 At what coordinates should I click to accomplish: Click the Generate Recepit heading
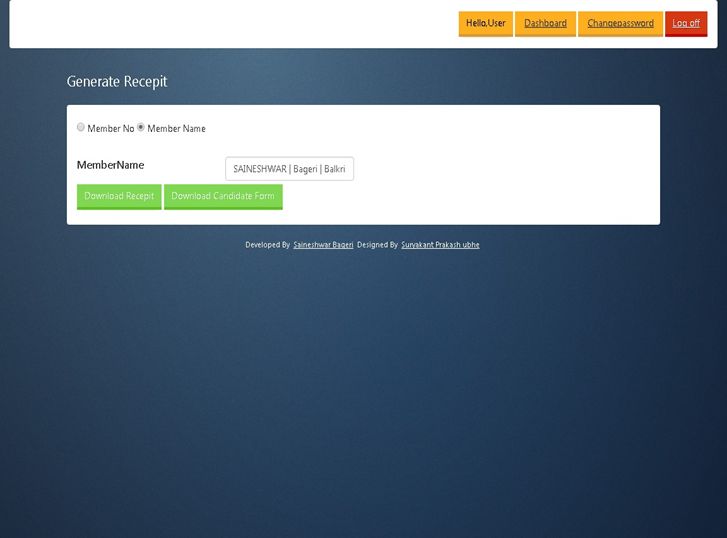pos(117,82)
